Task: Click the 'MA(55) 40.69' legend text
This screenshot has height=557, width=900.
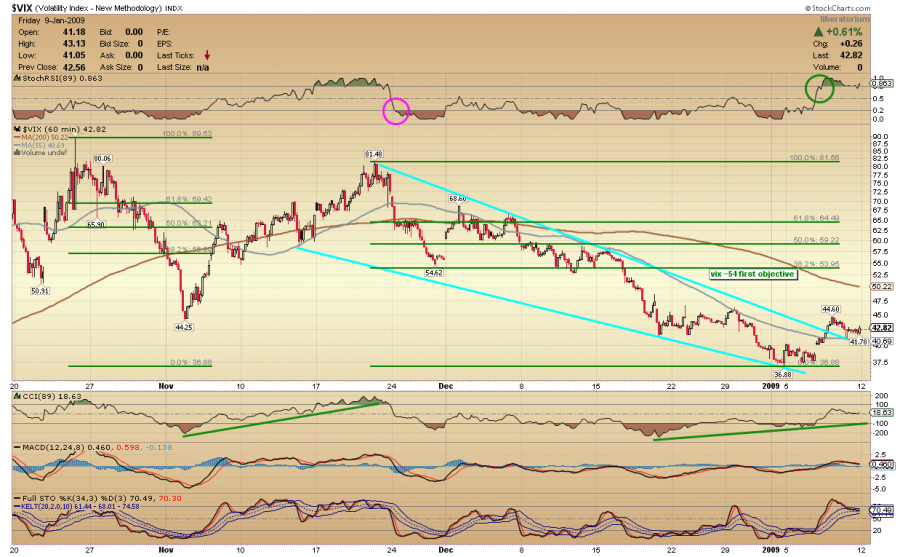Action: 43,145
